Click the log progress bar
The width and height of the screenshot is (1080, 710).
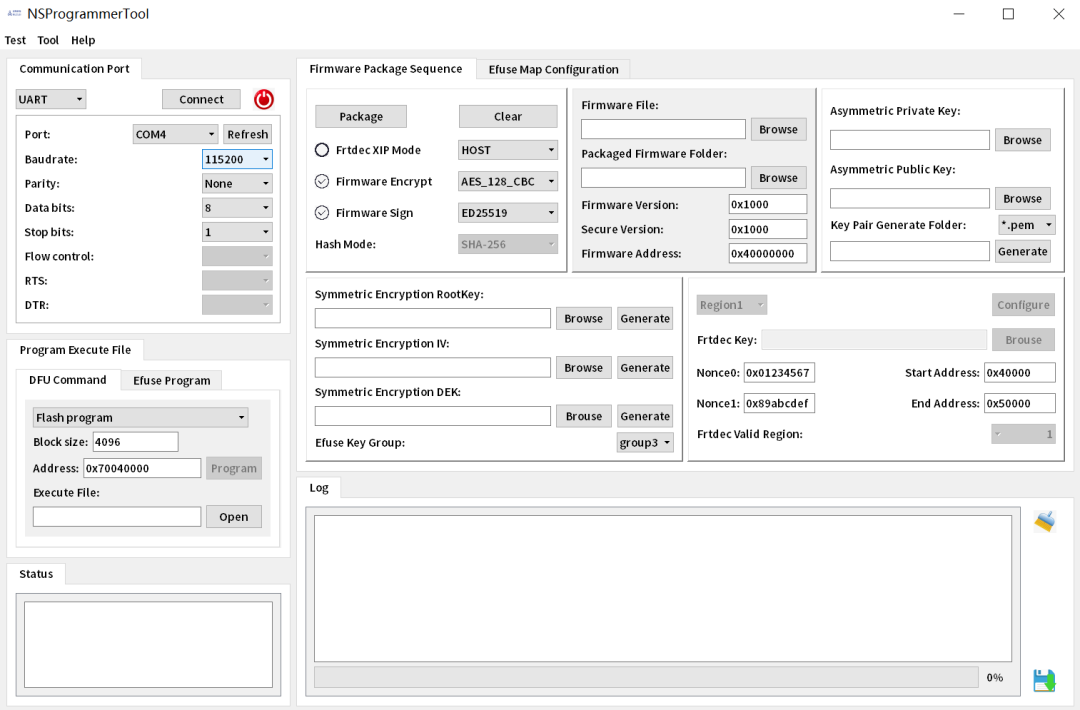click(x=646, y=677)
